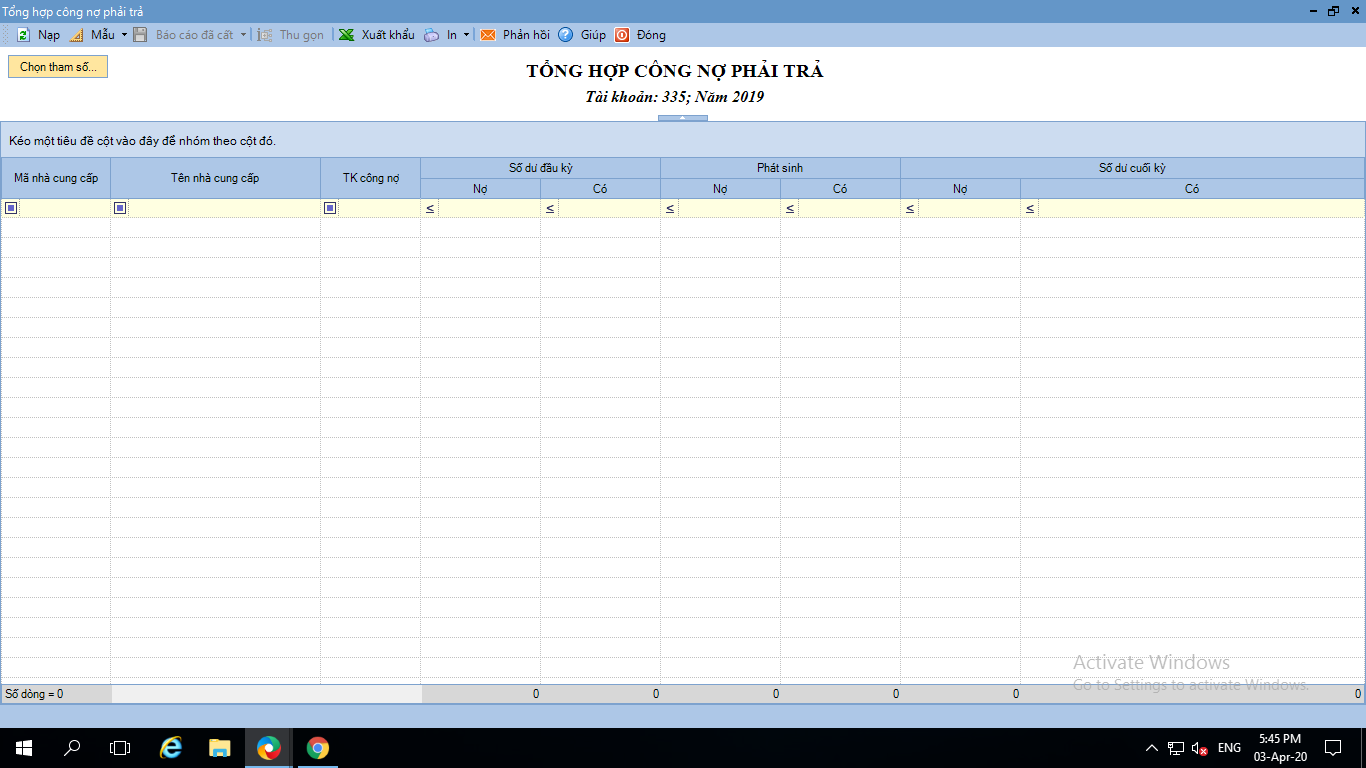Sort by Tên nhà cung cấp column header
The width and height of the screenshot is (1366, 768).
tap(215, 178)
